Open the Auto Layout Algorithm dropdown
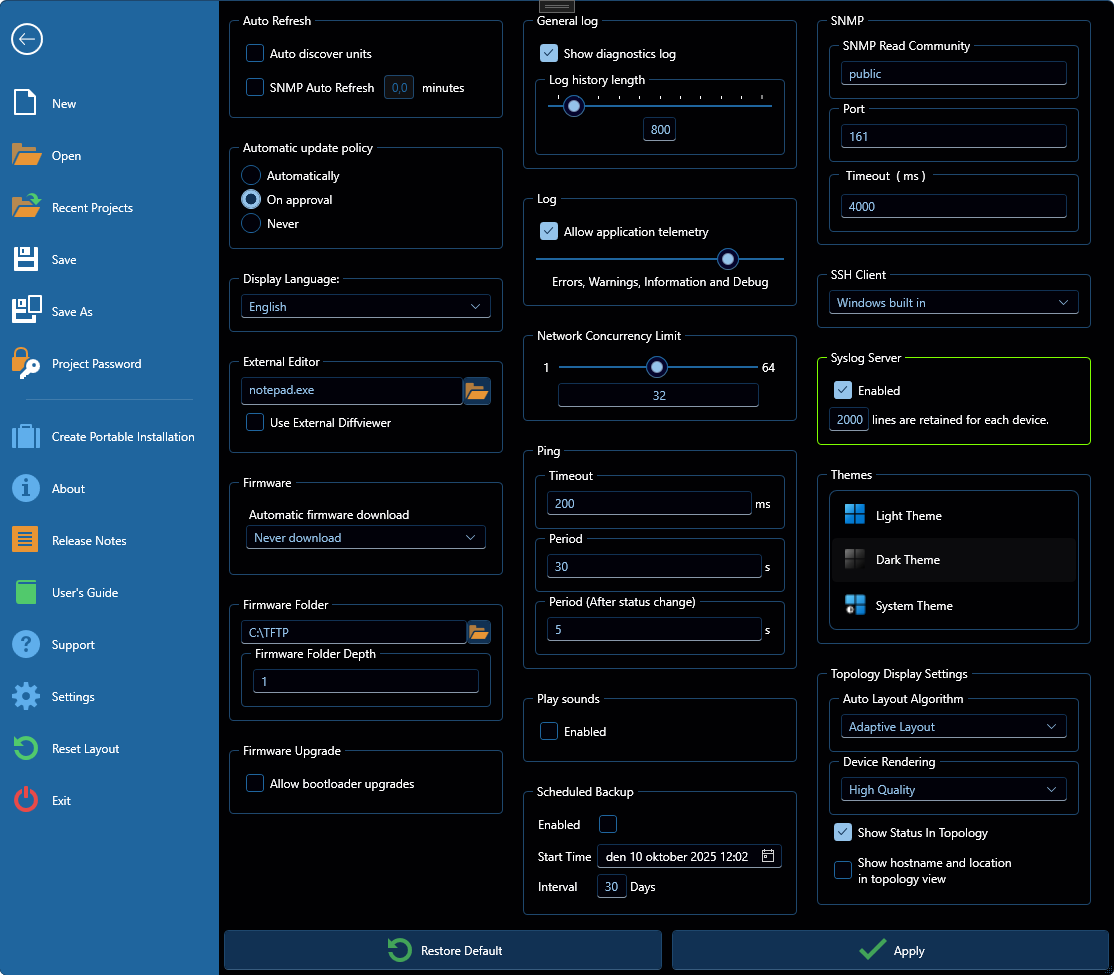 pos(953,726)
